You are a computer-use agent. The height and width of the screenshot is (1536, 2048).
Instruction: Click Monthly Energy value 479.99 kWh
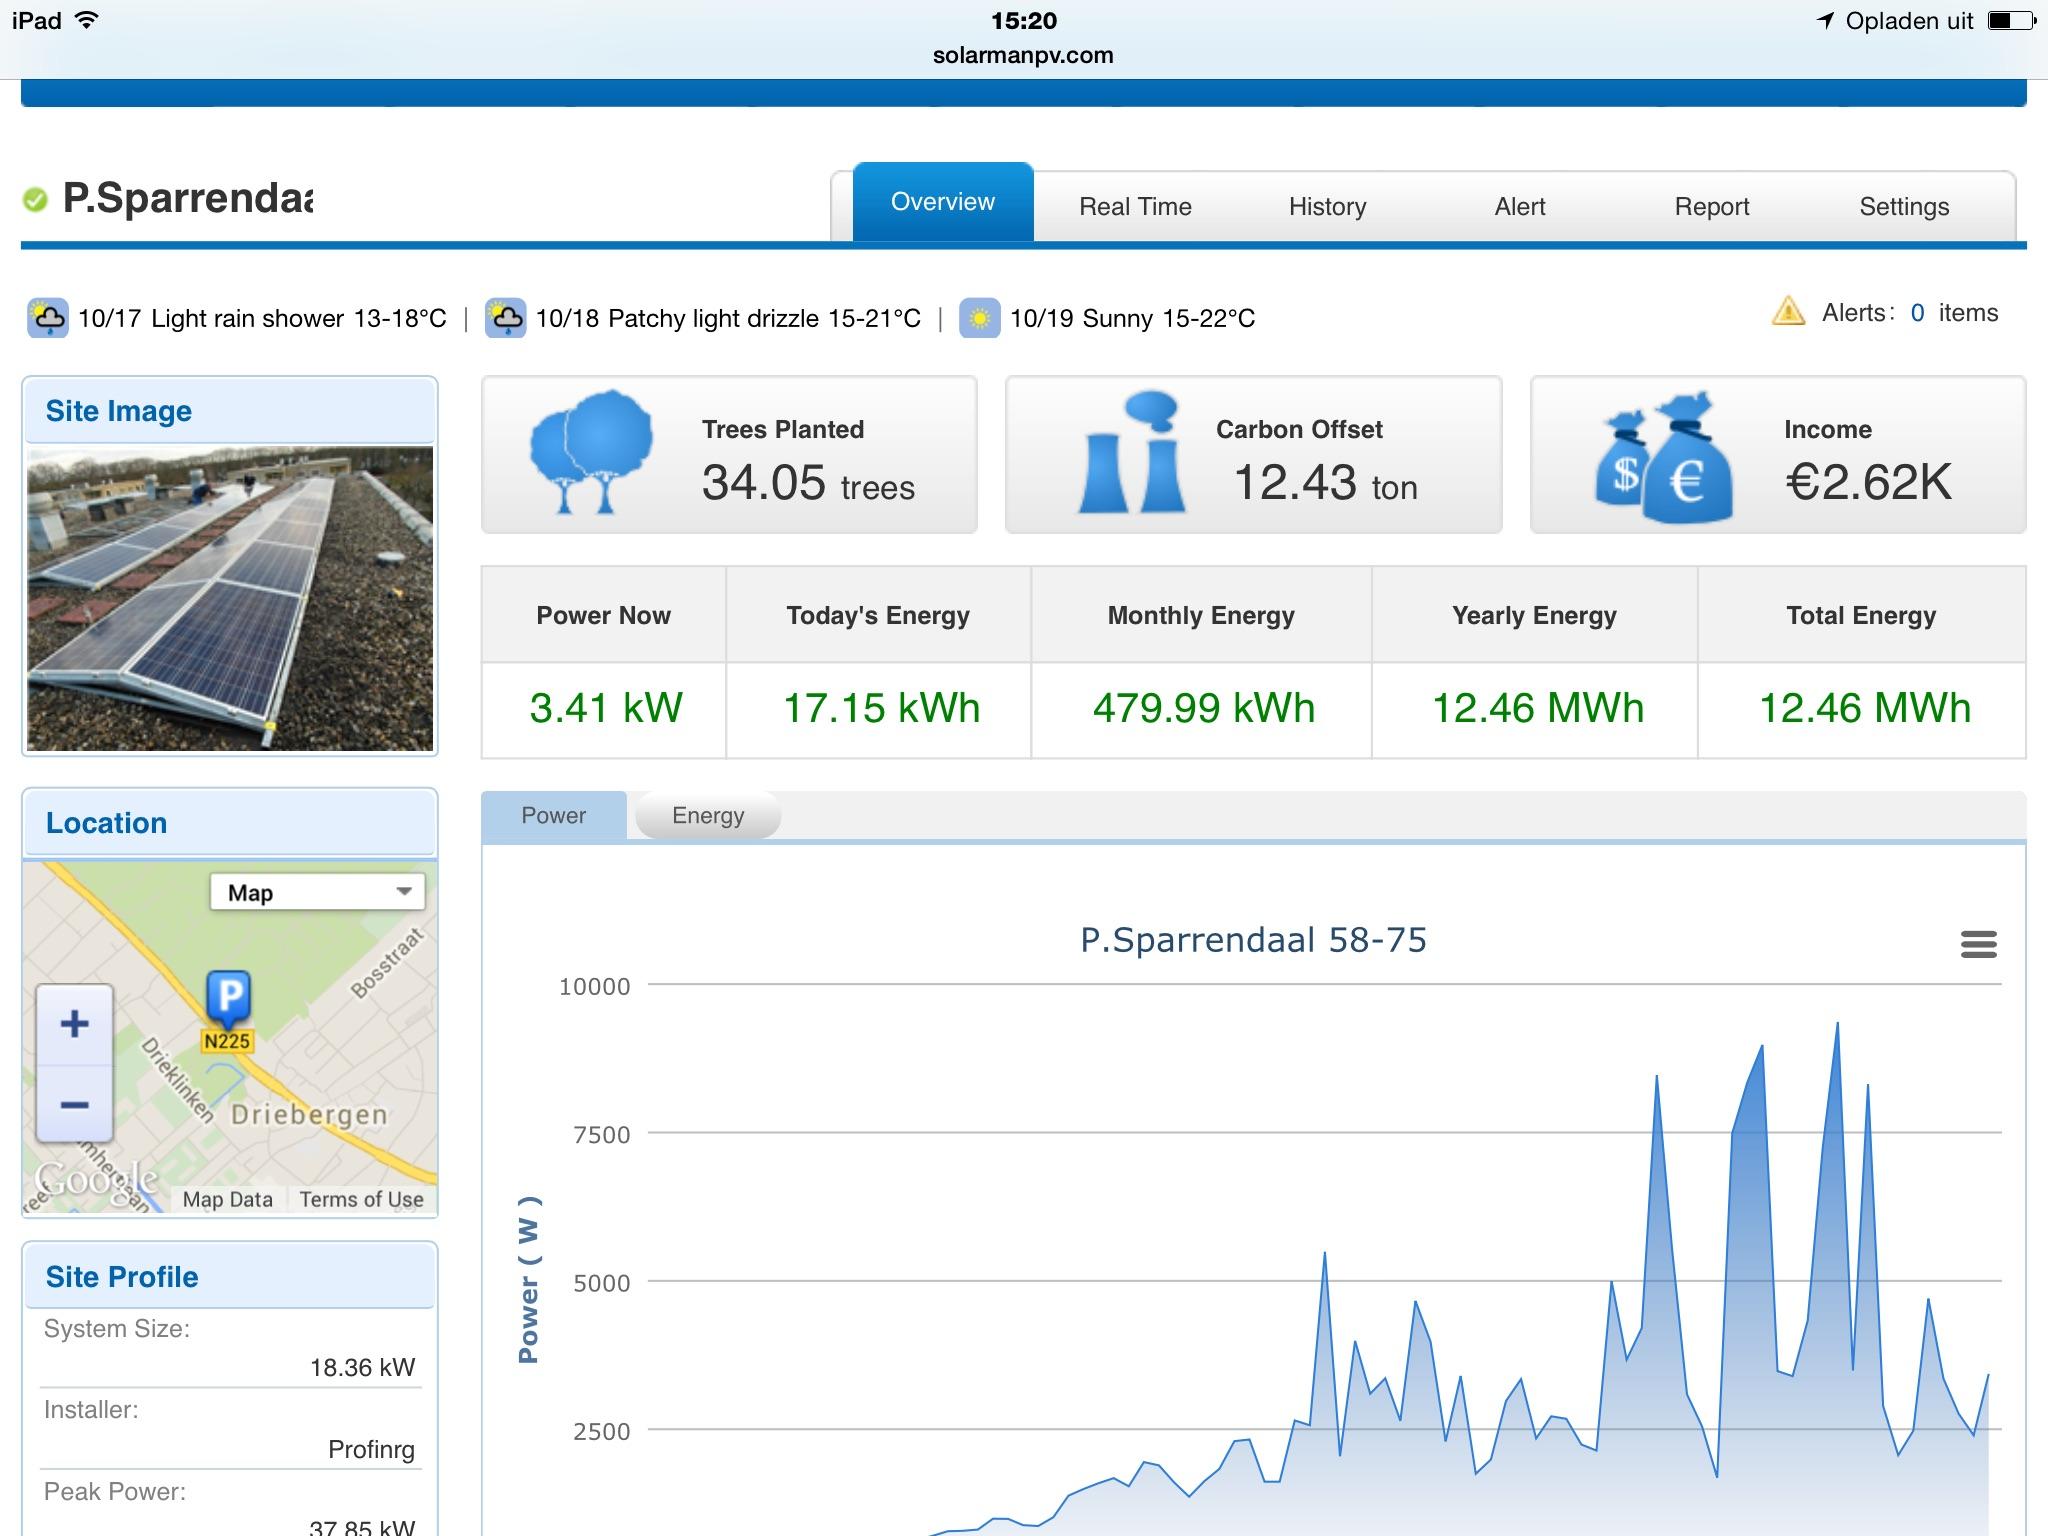1203,708
